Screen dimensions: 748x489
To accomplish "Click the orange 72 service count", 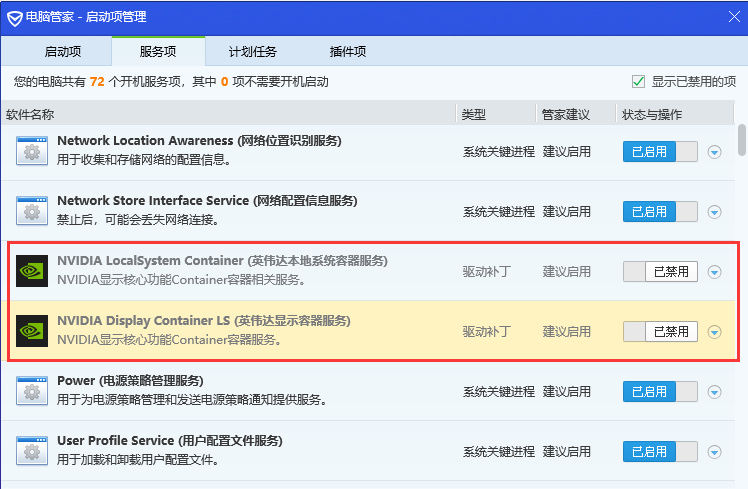I will point(97,82).
